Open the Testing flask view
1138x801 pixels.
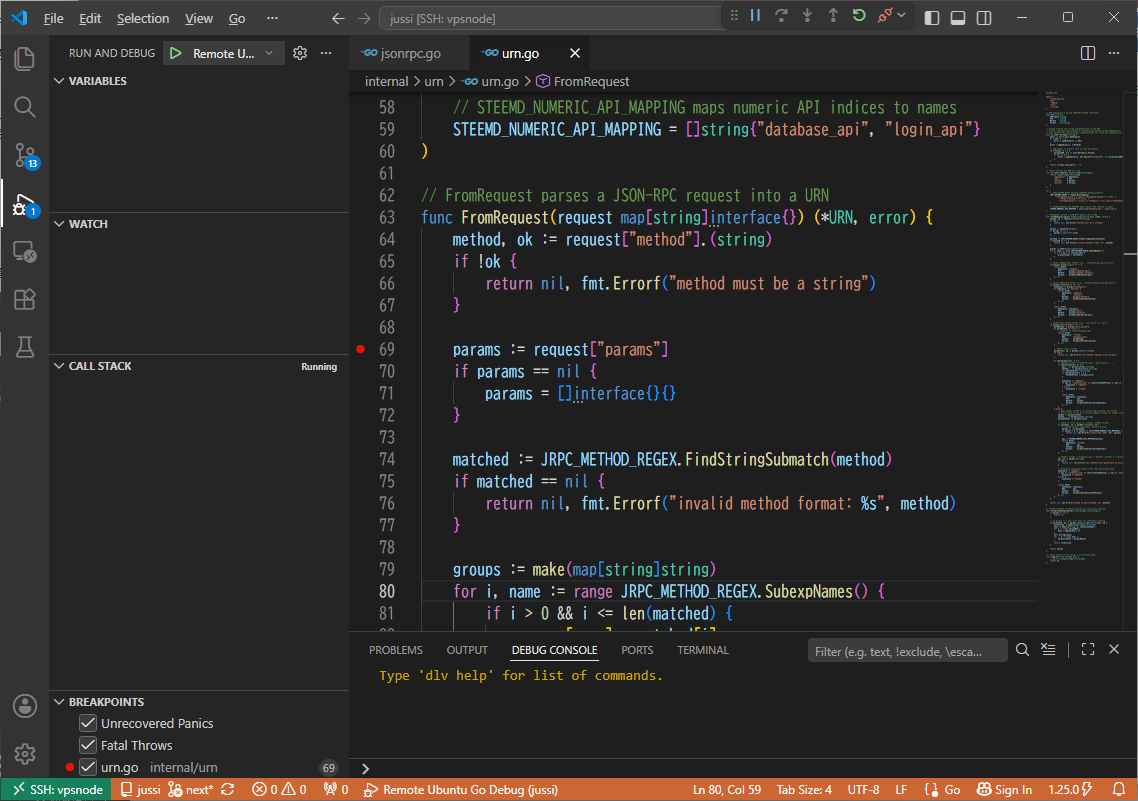click(25, 347)
